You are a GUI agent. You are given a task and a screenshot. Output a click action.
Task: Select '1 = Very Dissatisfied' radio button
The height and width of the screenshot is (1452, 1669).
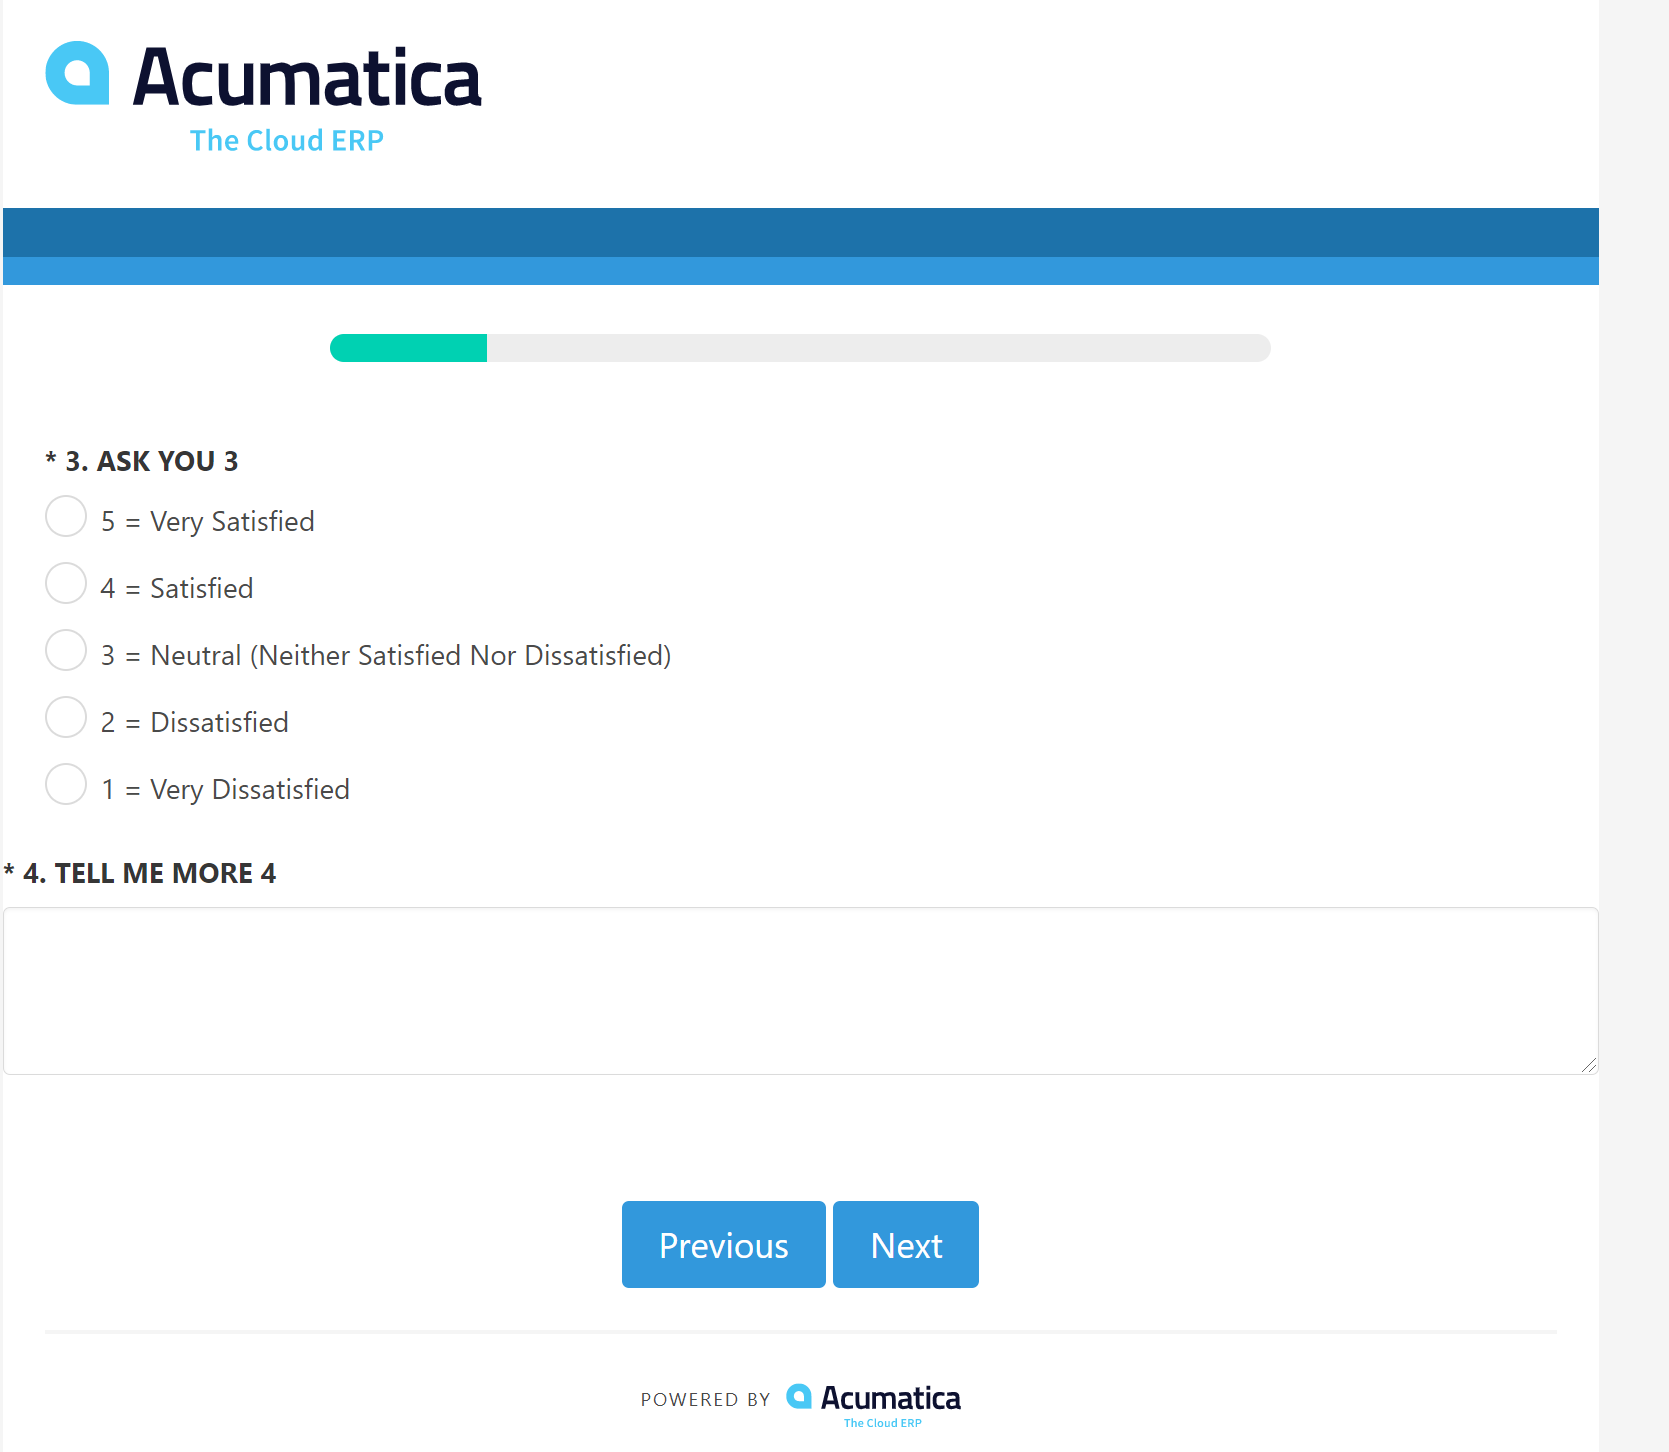(x=65, y=784)
